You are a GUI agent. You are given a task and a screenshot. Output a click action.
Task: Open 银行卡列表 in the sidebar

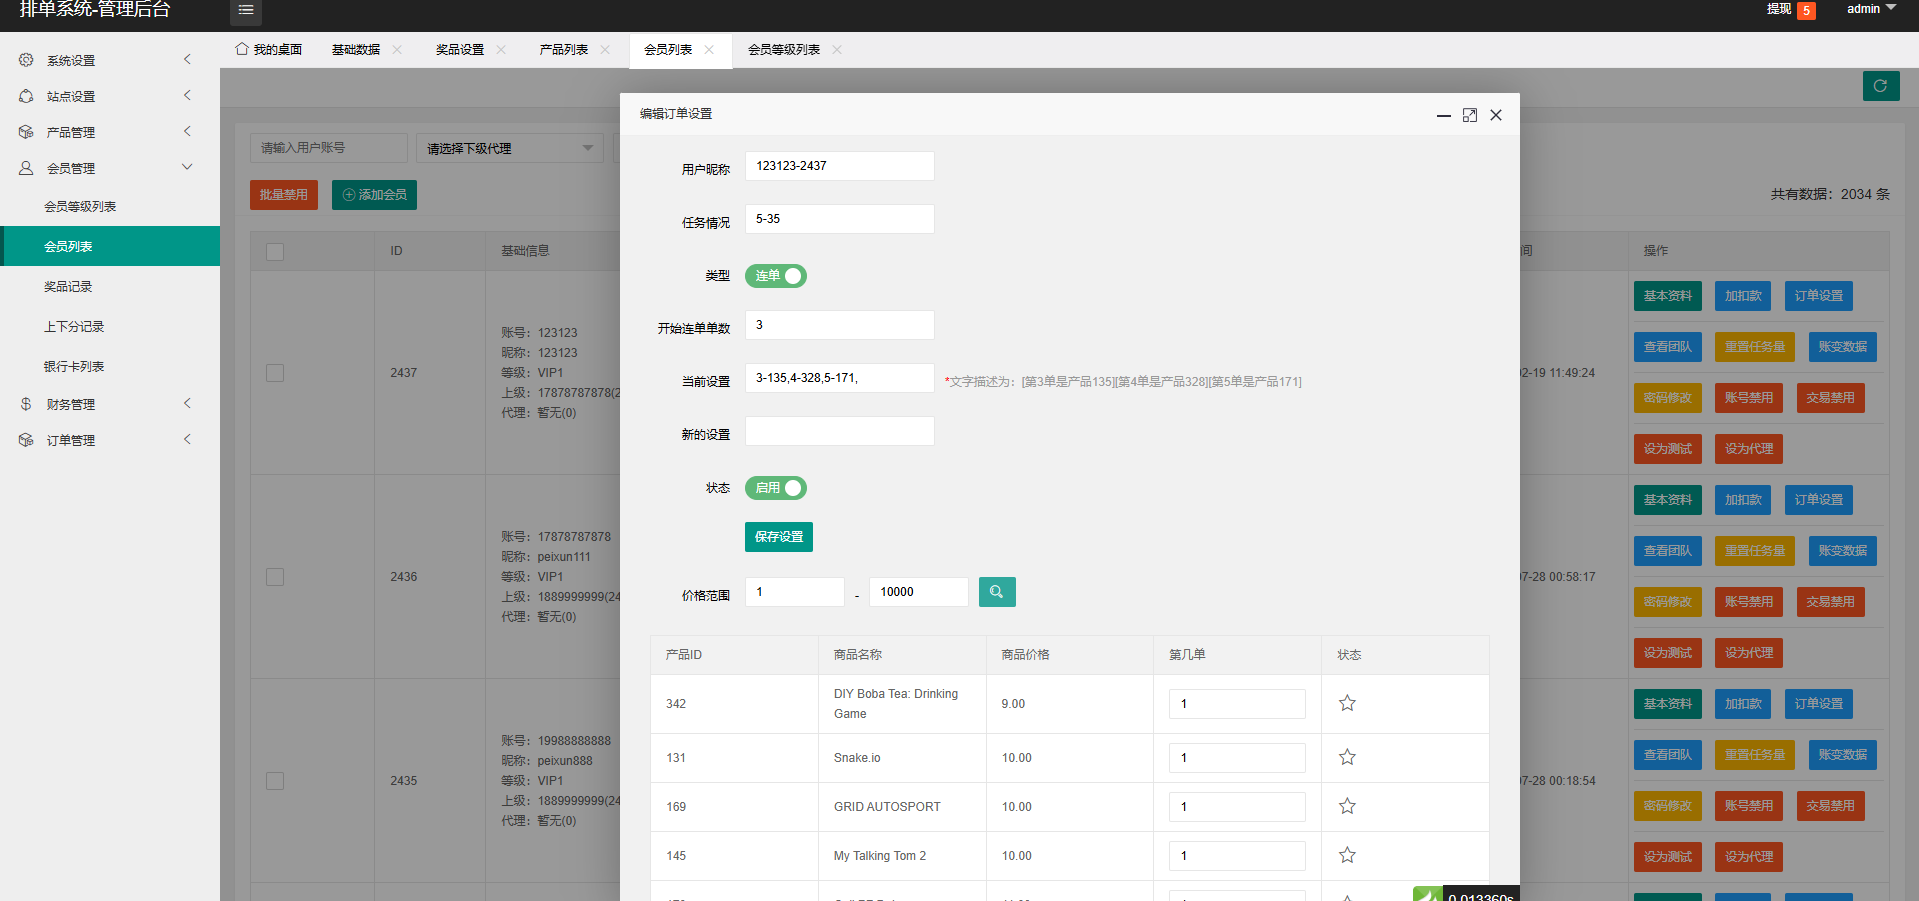[74, 366]
